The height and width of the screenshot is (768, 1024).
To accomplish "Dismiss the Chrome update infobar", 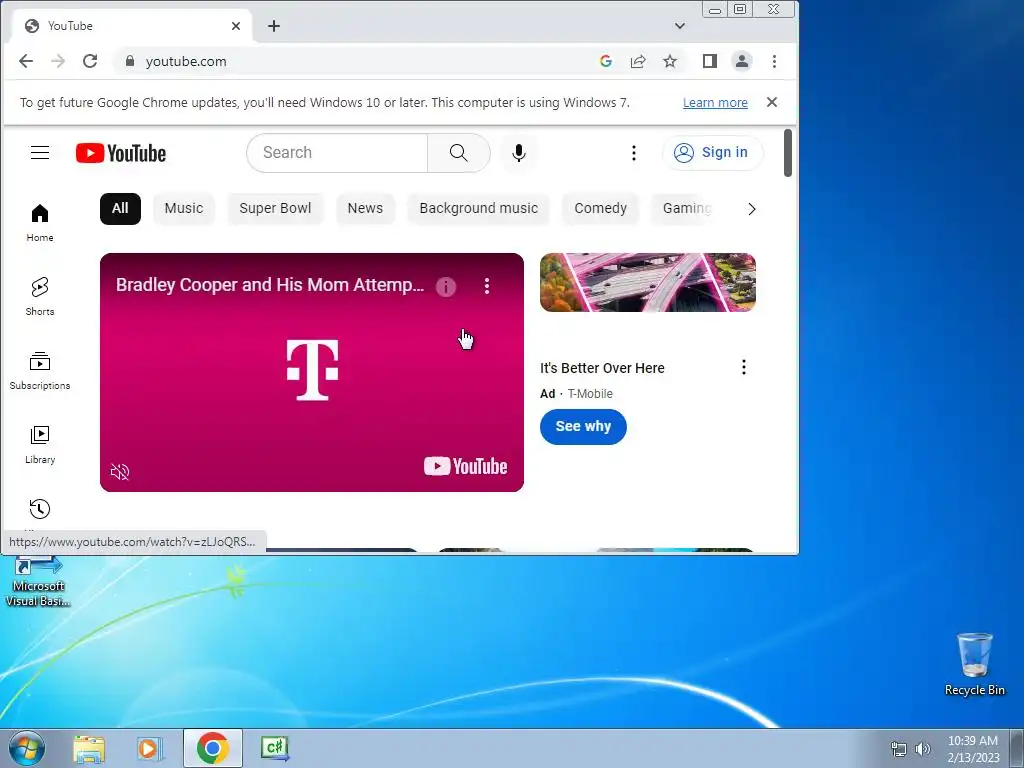I will pos(772,103).
